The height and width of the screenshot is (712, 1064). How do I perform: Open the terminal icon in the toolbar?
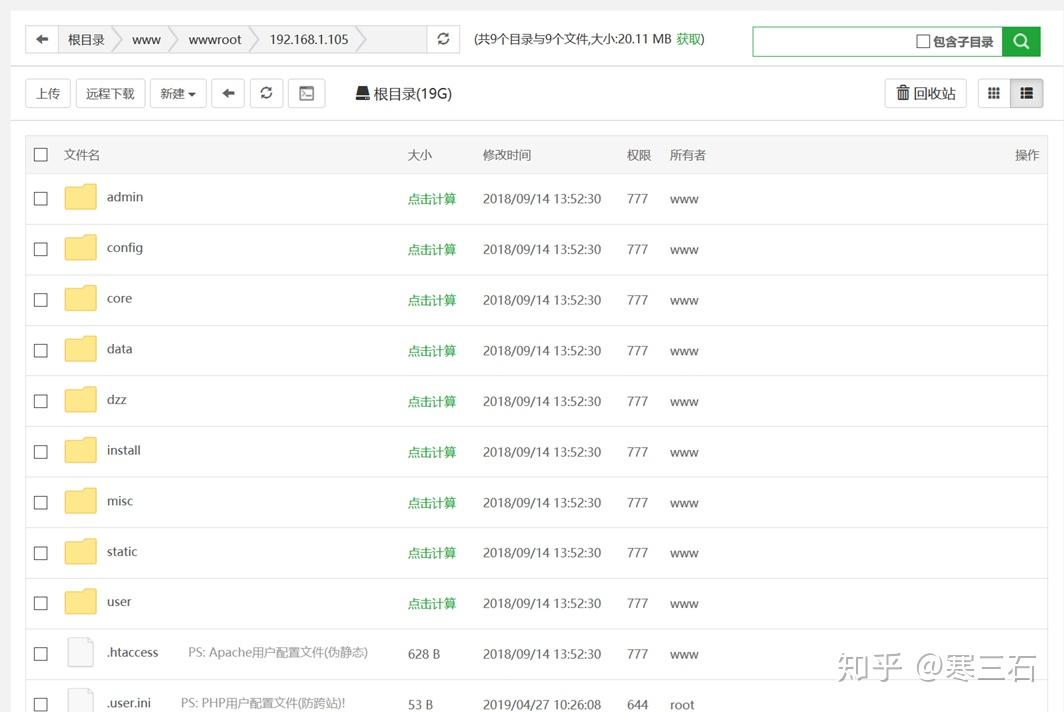point(307,94)
